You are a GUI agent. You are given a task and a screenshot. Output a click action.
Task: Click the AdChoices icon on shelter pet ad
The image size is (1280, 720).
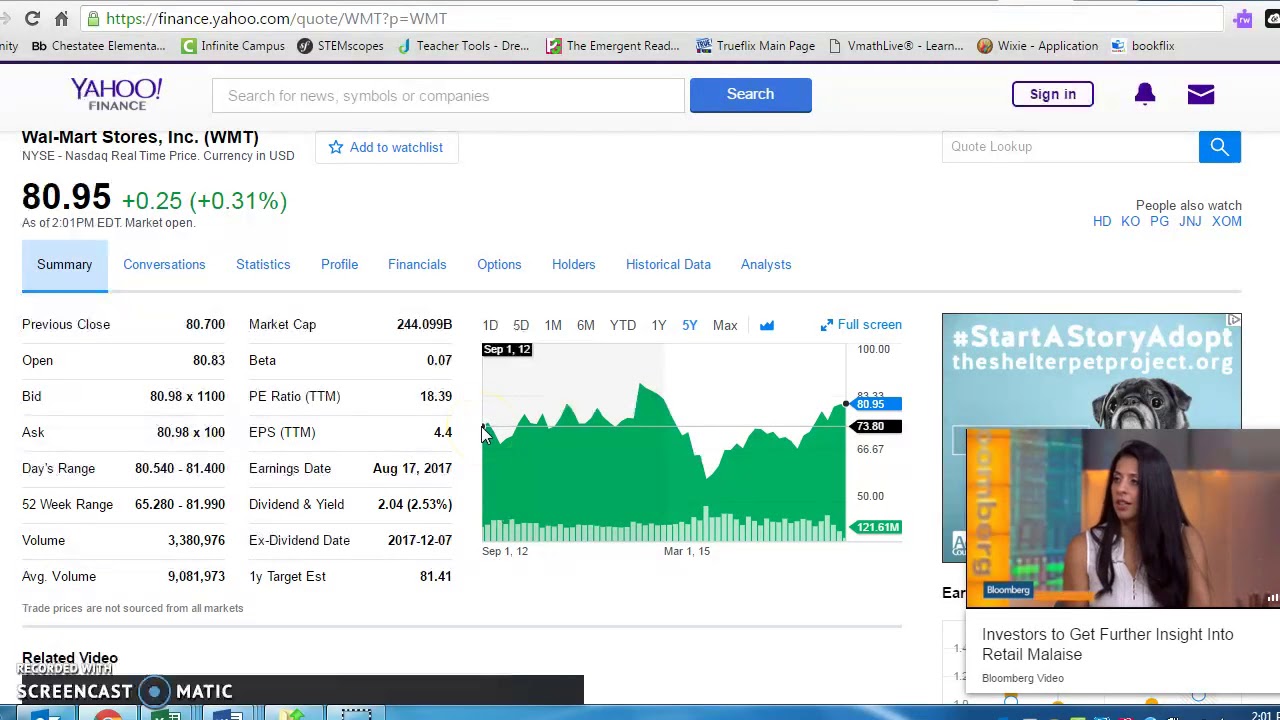(1234, 320)
